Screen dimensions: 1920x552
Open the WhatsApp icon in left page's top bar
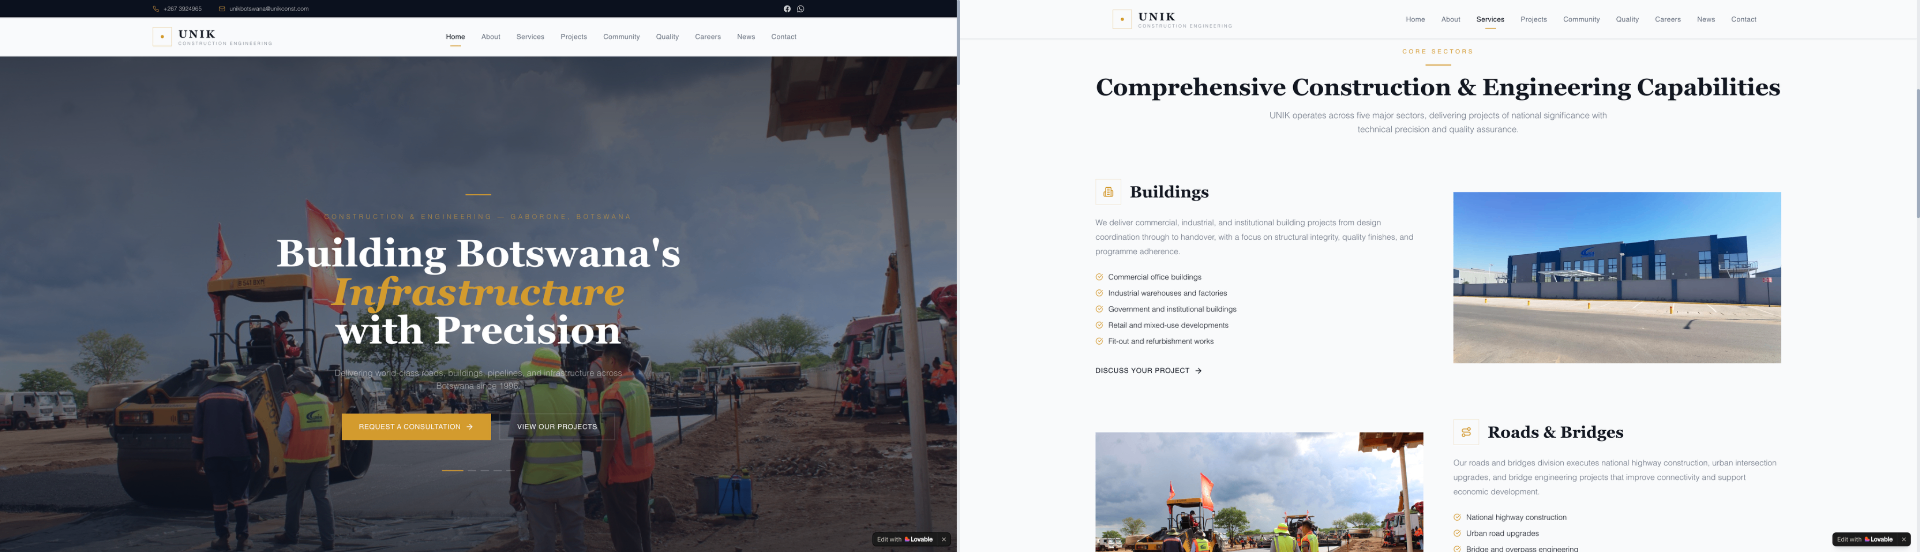[x=800, y=9]
